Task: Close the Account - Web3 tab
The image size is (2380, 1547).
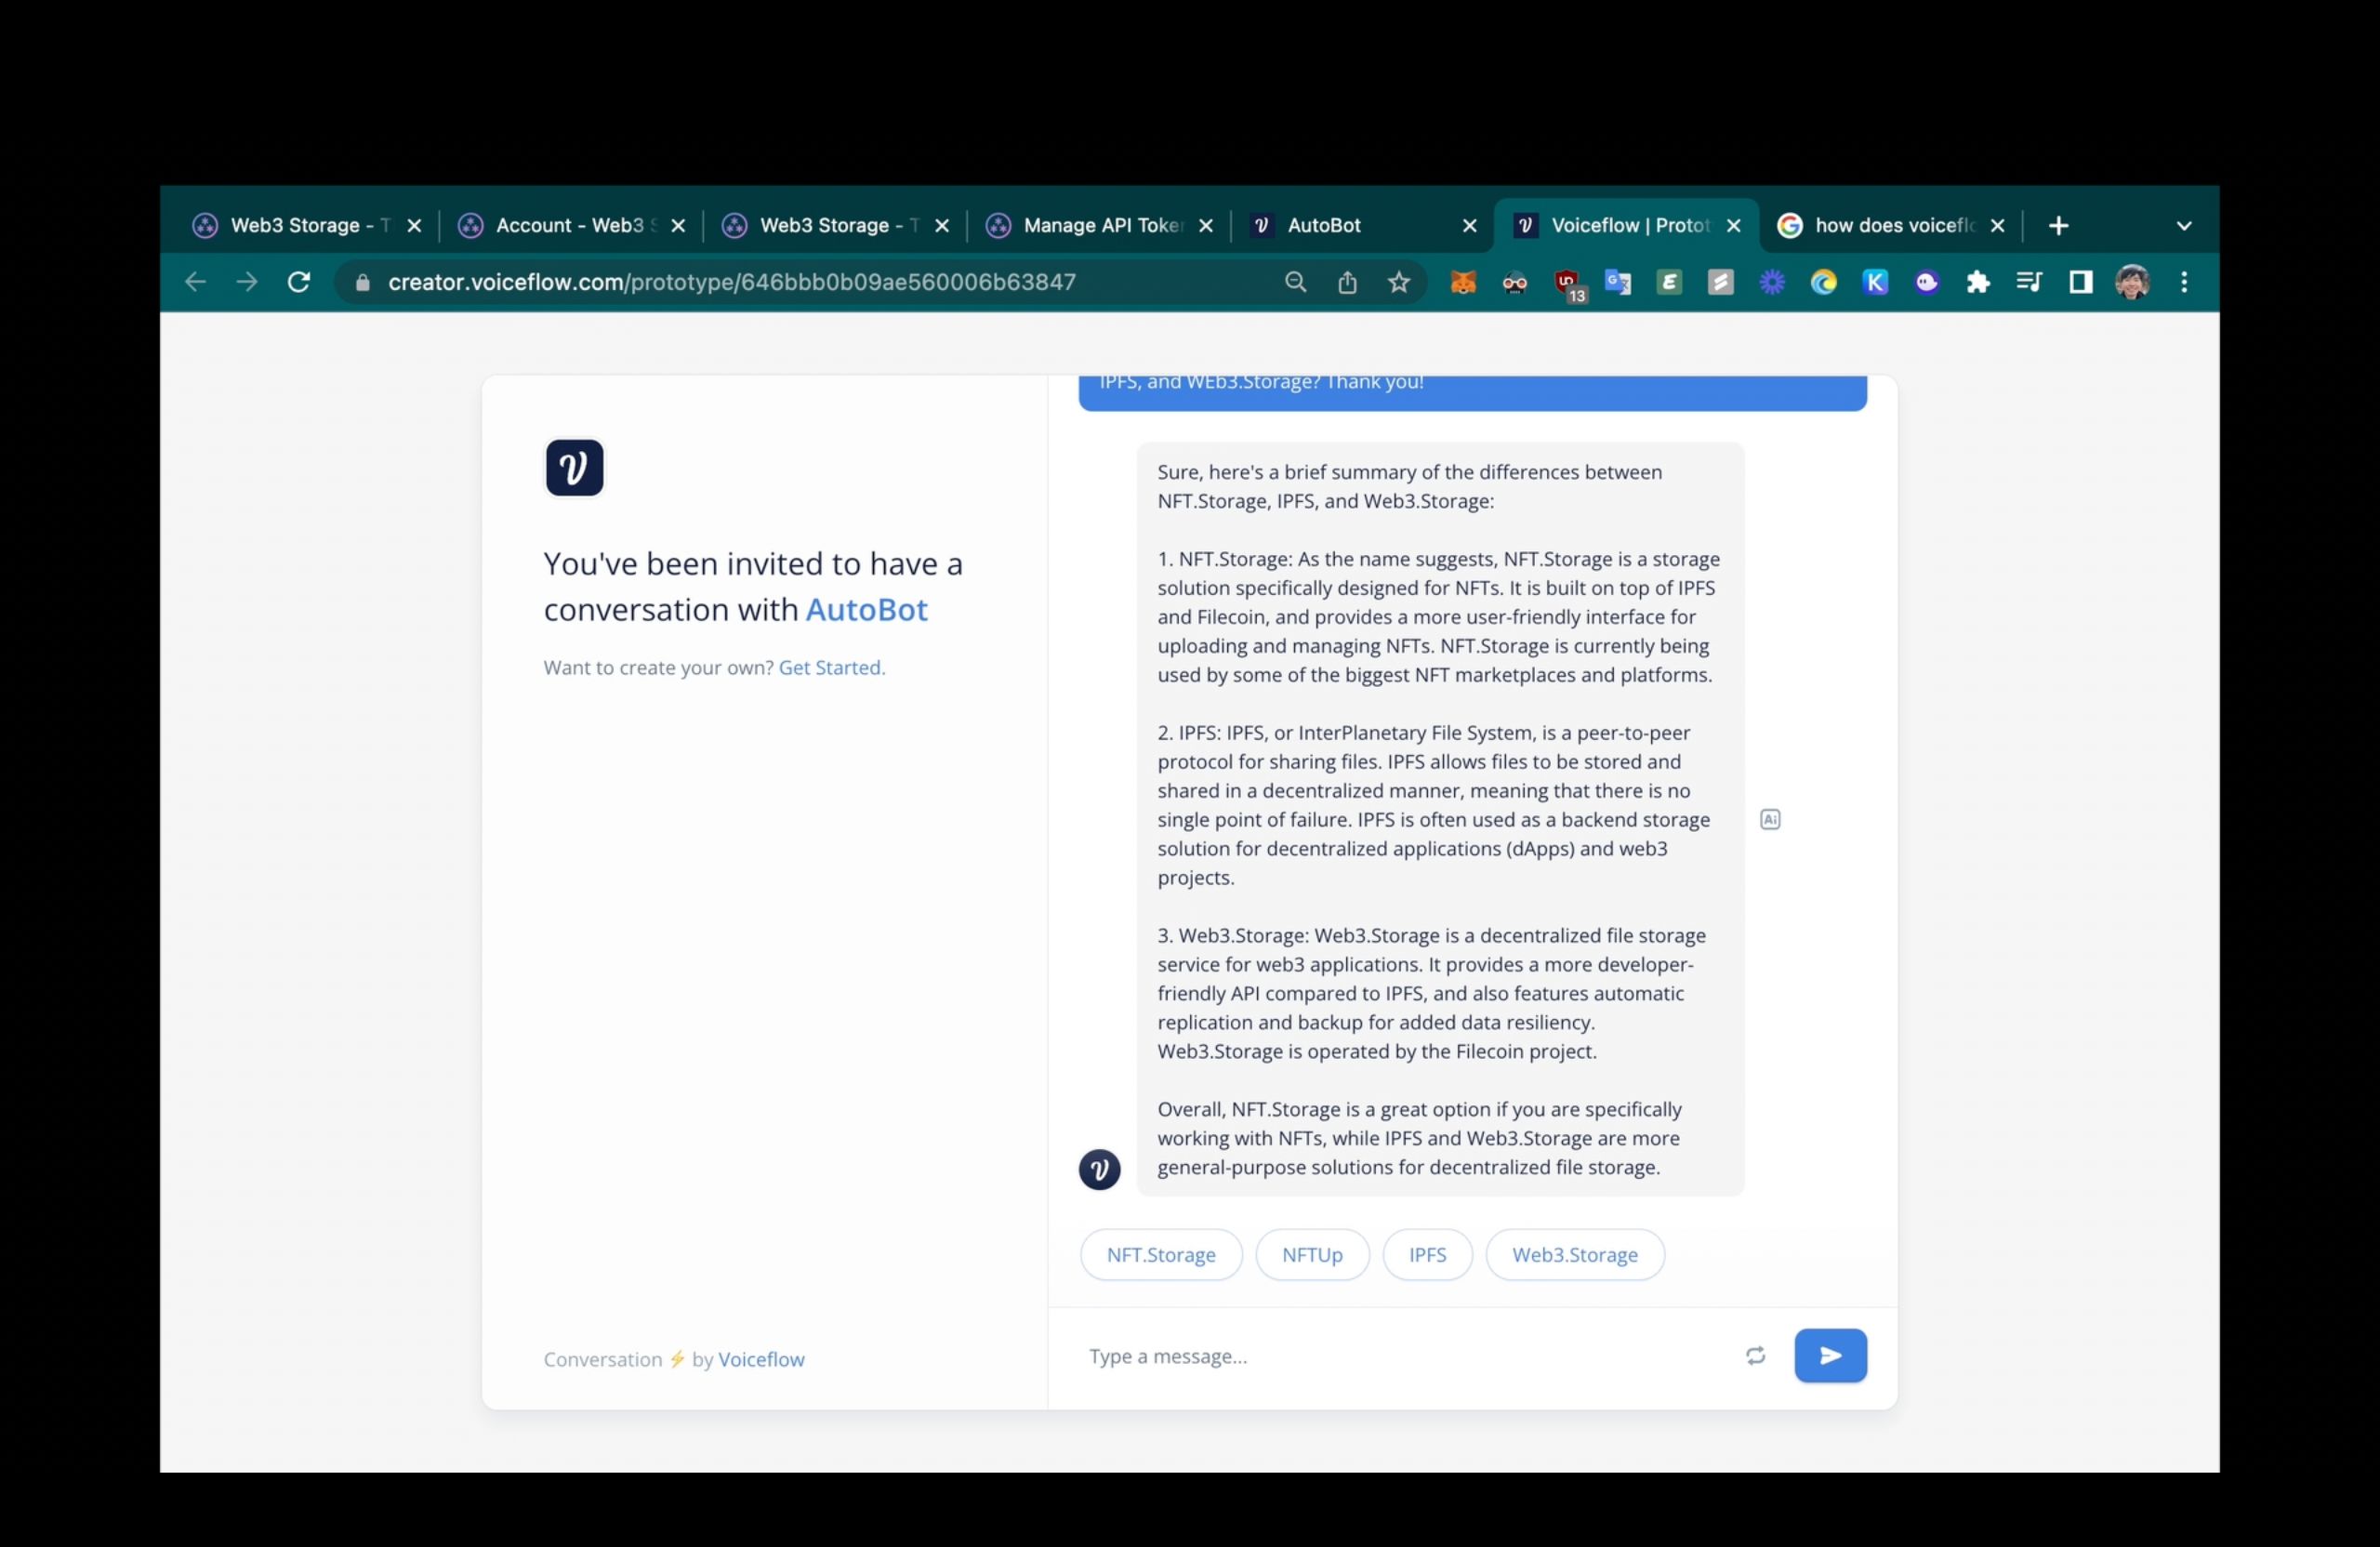Action: (677, 226)
